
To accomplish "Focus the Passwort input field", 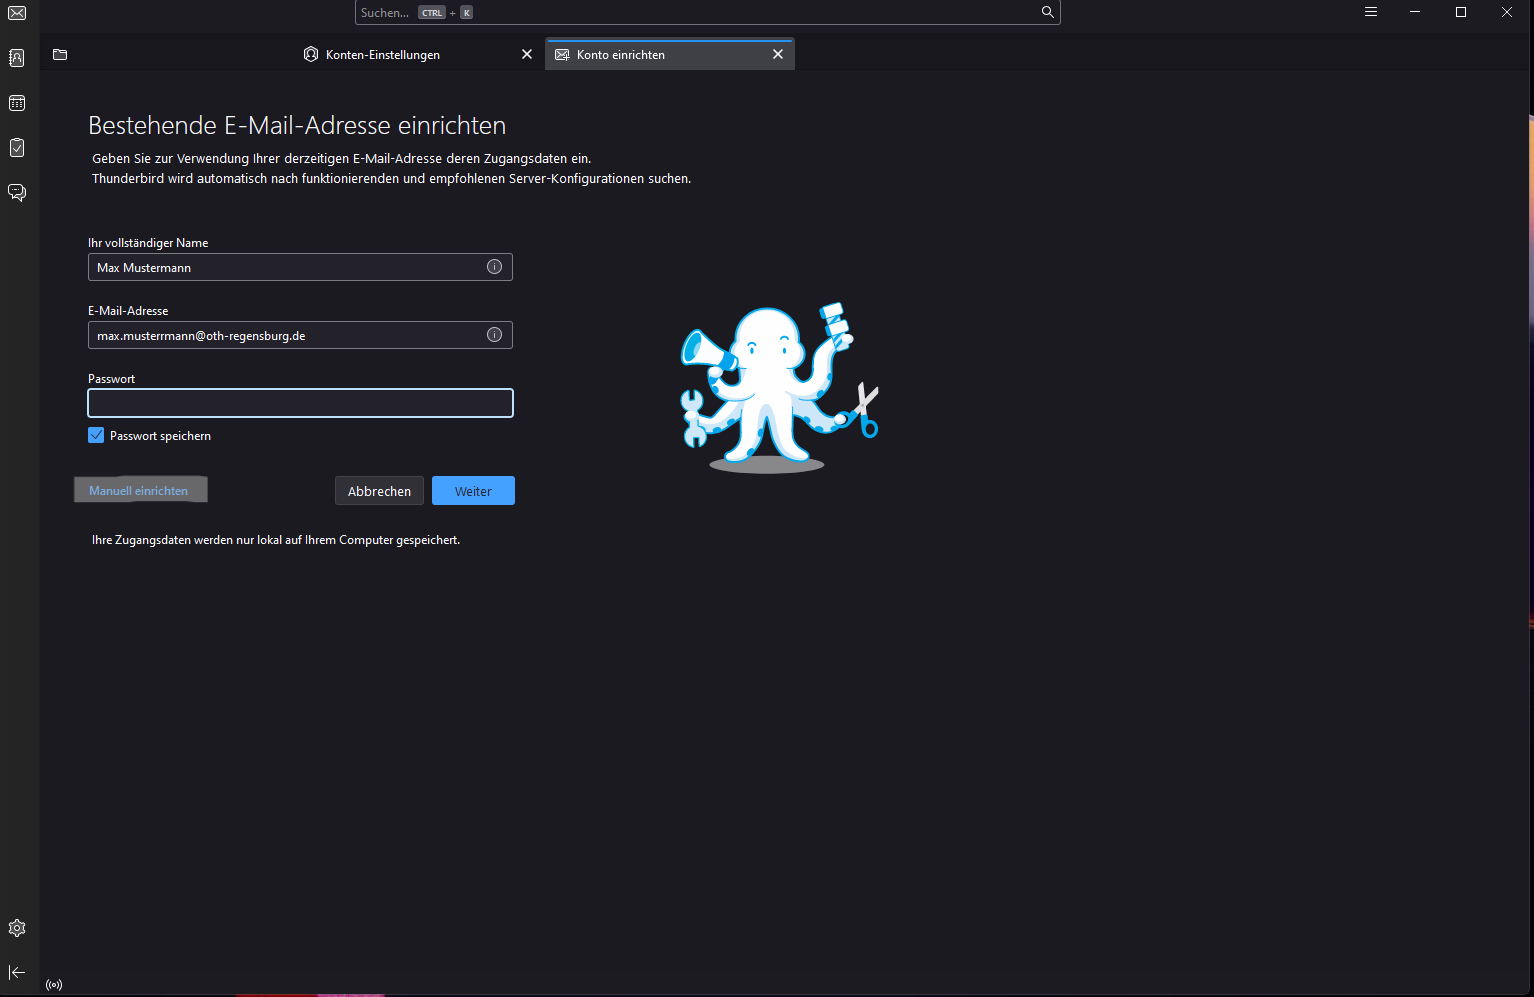I will pyautogui.click(x=300, y=403).
